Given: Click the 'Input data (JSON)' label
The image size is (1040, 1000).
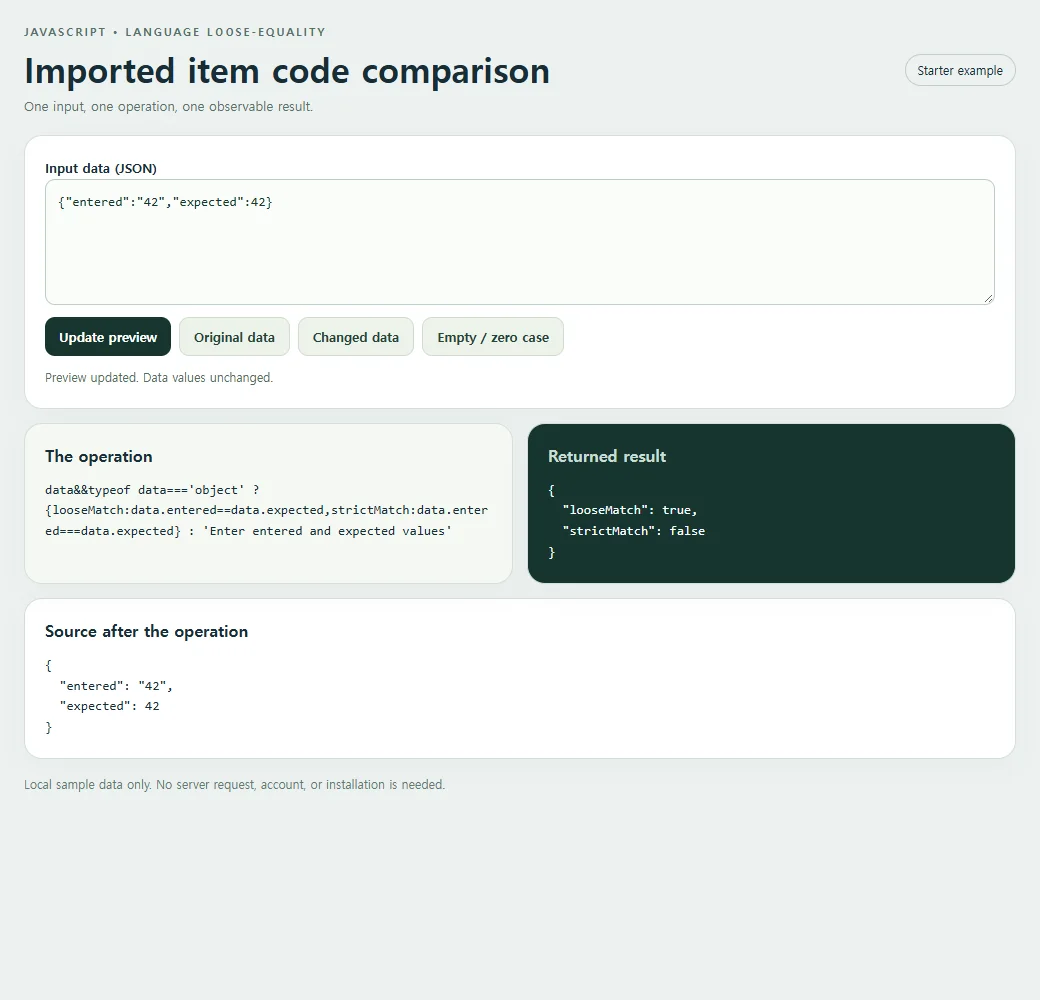Looking at the screenshot, I should [101, 168].
